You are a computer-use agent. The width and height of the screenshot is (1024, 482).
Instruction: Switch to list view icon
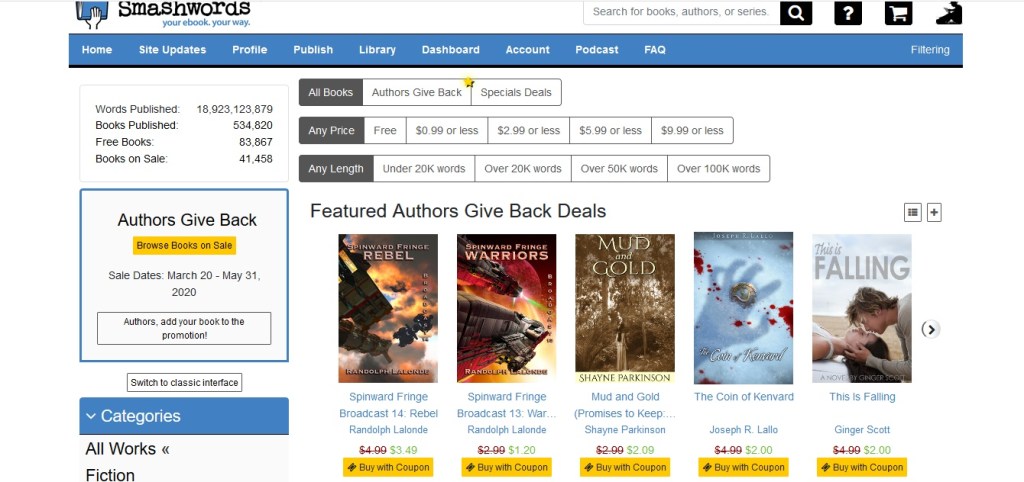pos(912,212)
